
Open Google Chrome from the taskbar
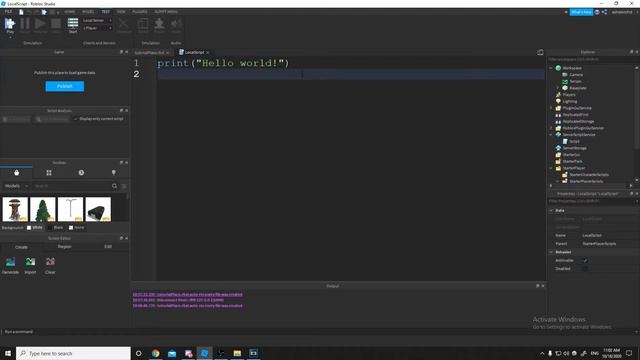pos(156,353)
